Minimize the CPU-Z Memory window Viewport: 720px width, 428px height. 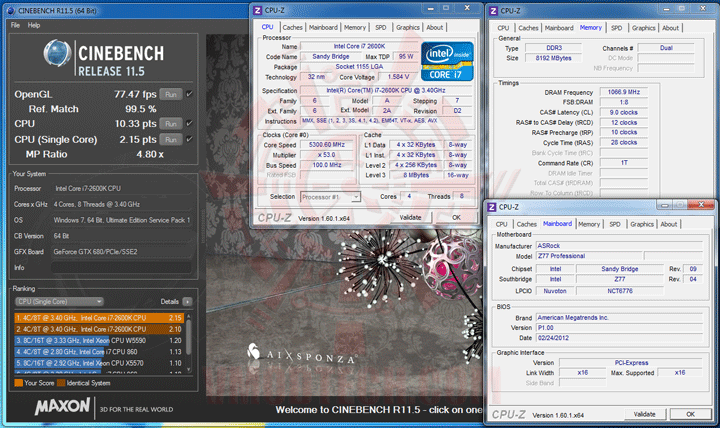pyautogui.click(x=666, y=9)
